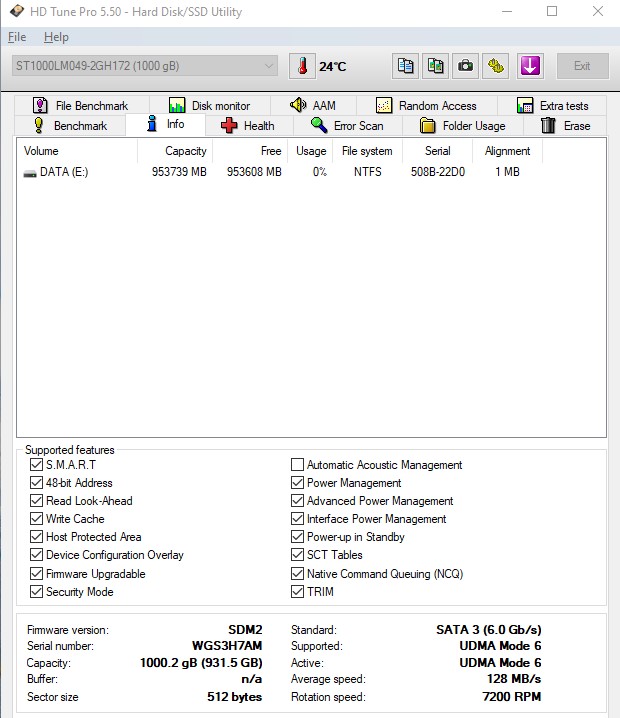Toggle the Power-up in Standby checkbox
This screenshot has height=718, width=620.
coord(297,537)
